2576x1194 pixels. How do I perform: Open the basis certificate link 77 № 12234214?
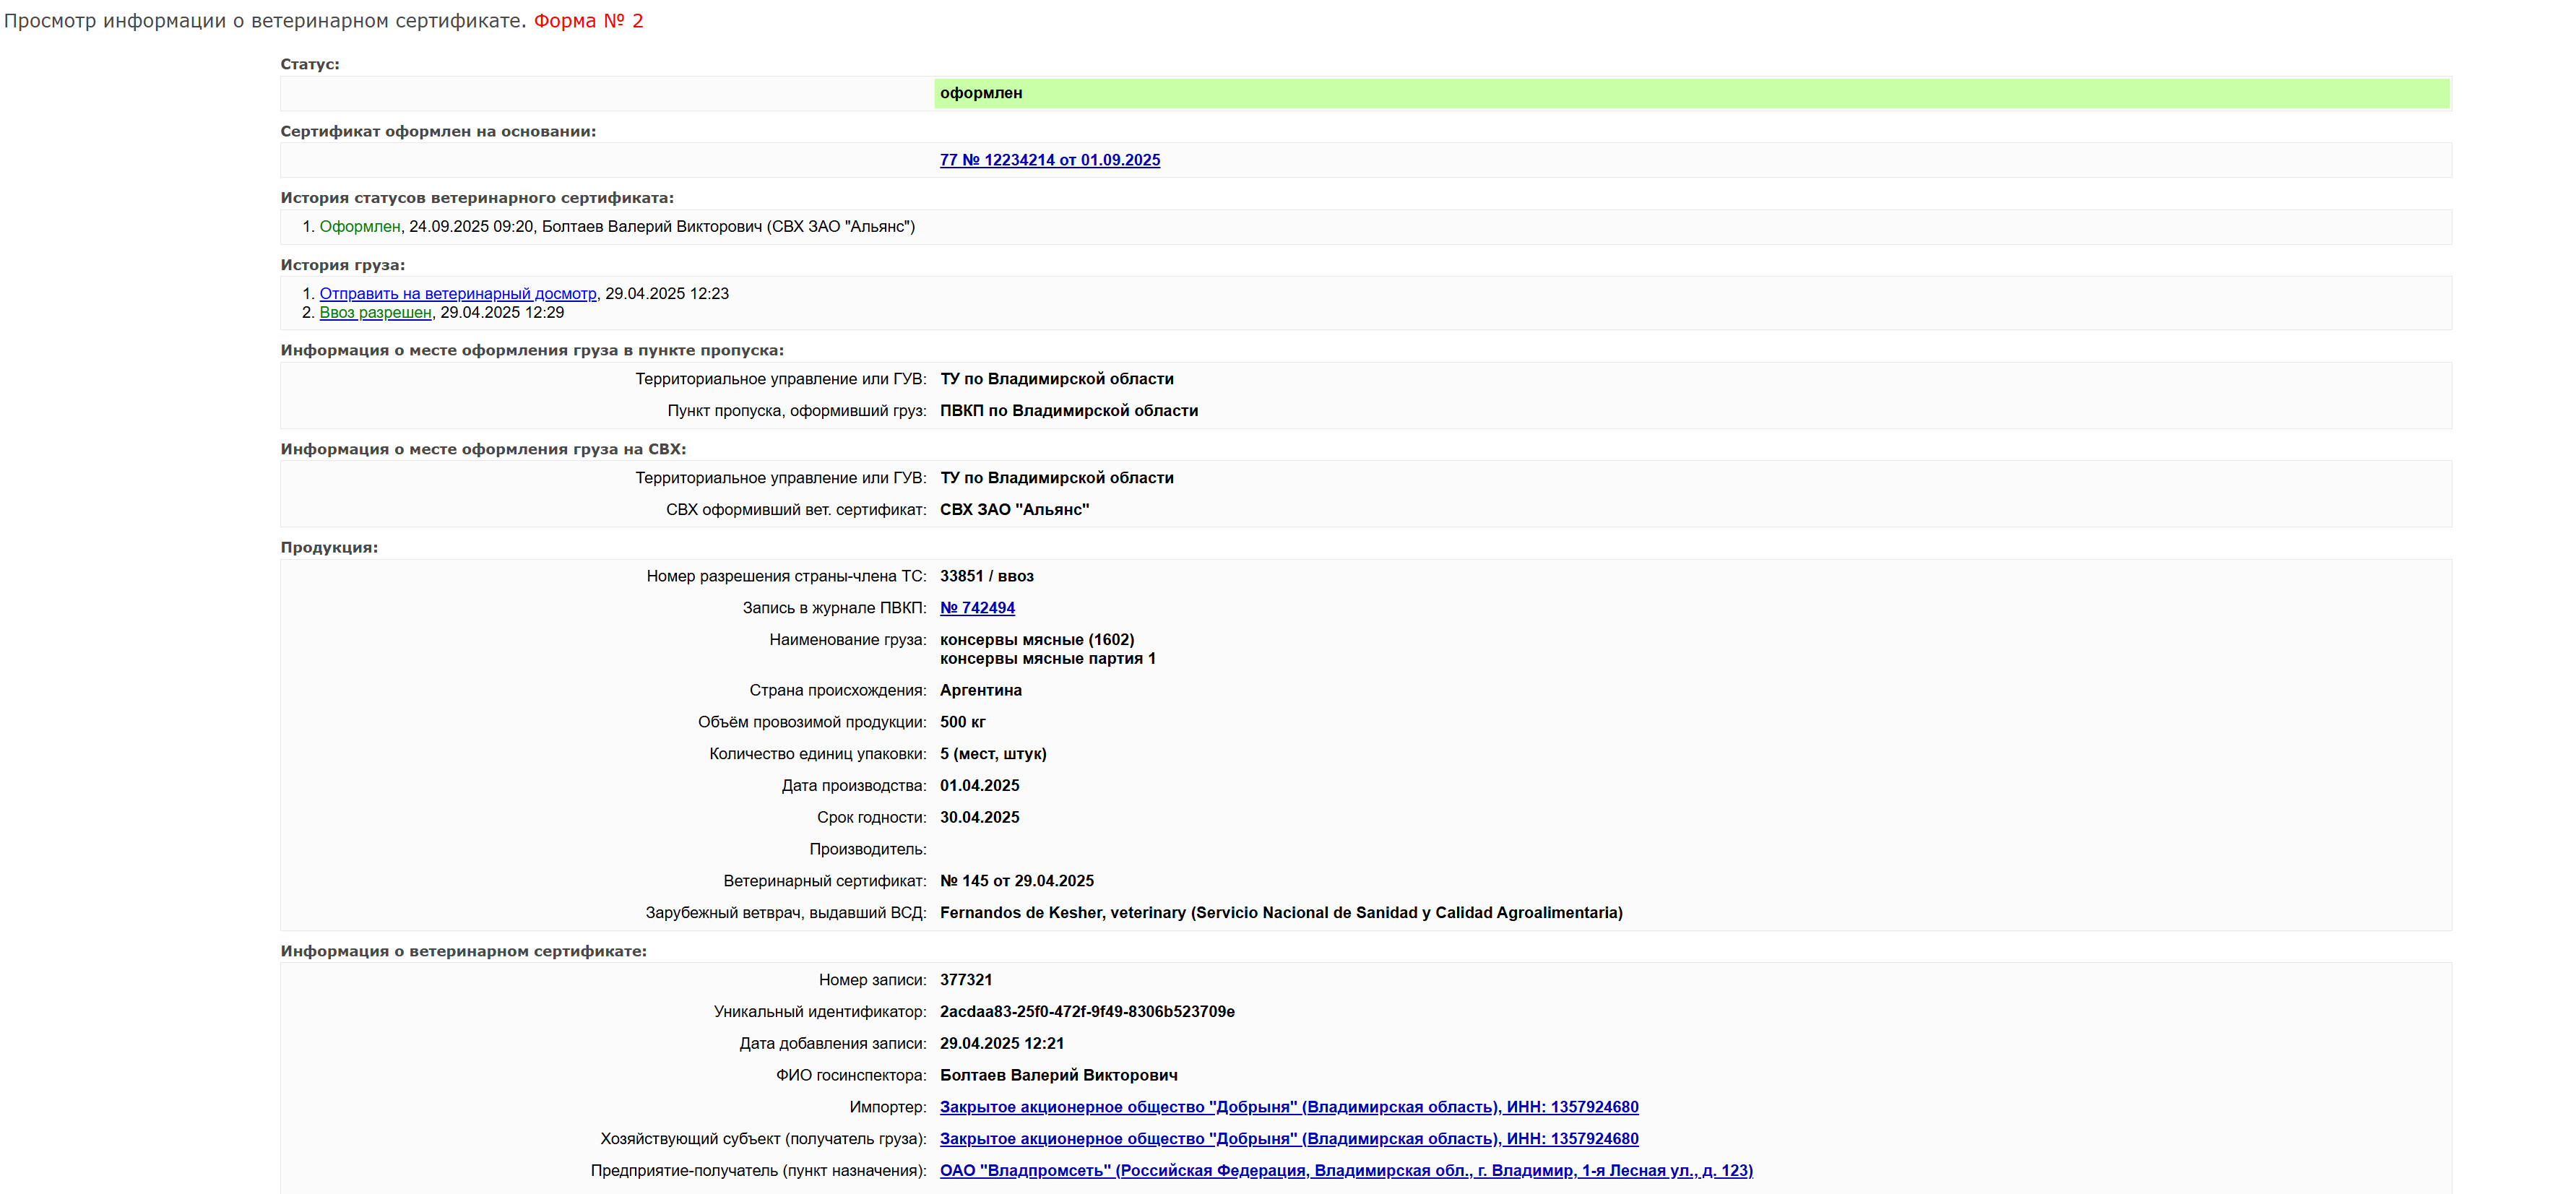(x=1049, y=160)
